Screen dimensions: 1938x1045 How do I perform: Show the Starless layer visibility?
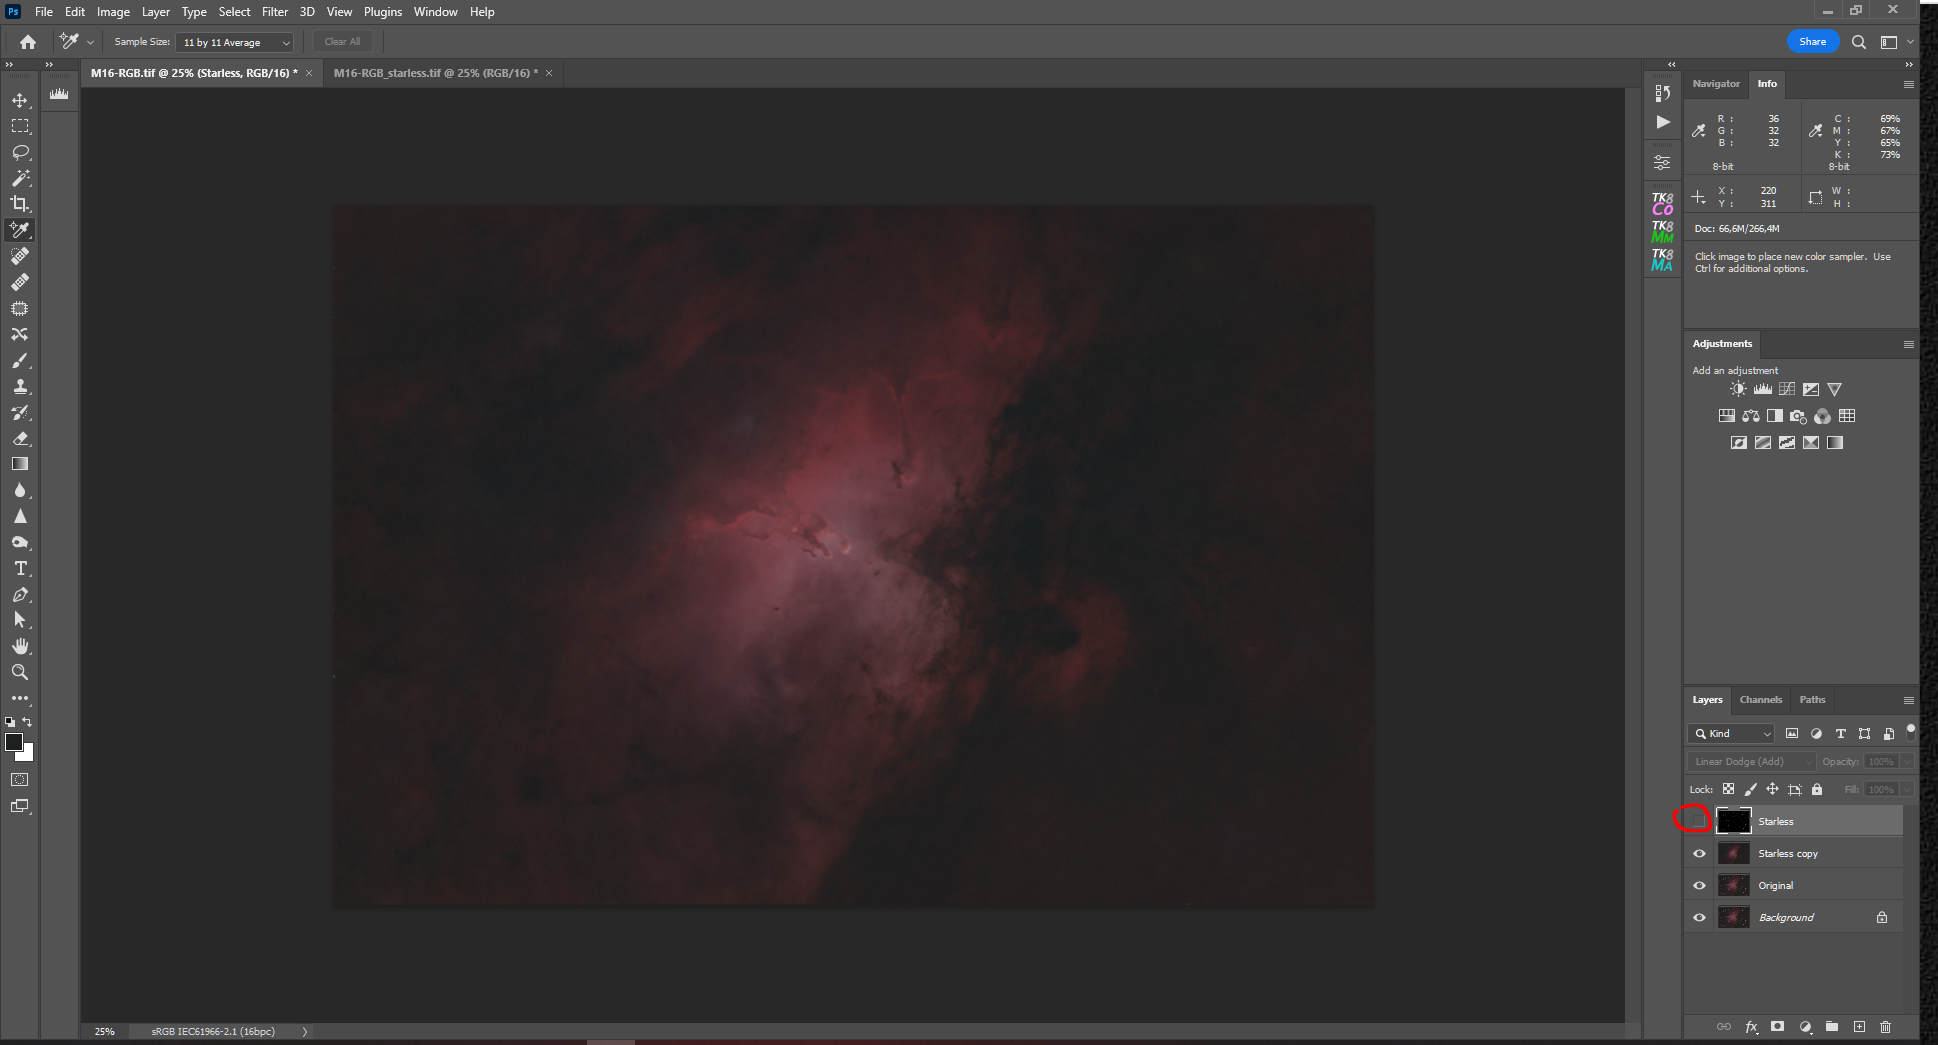(x=1698, y=821)
